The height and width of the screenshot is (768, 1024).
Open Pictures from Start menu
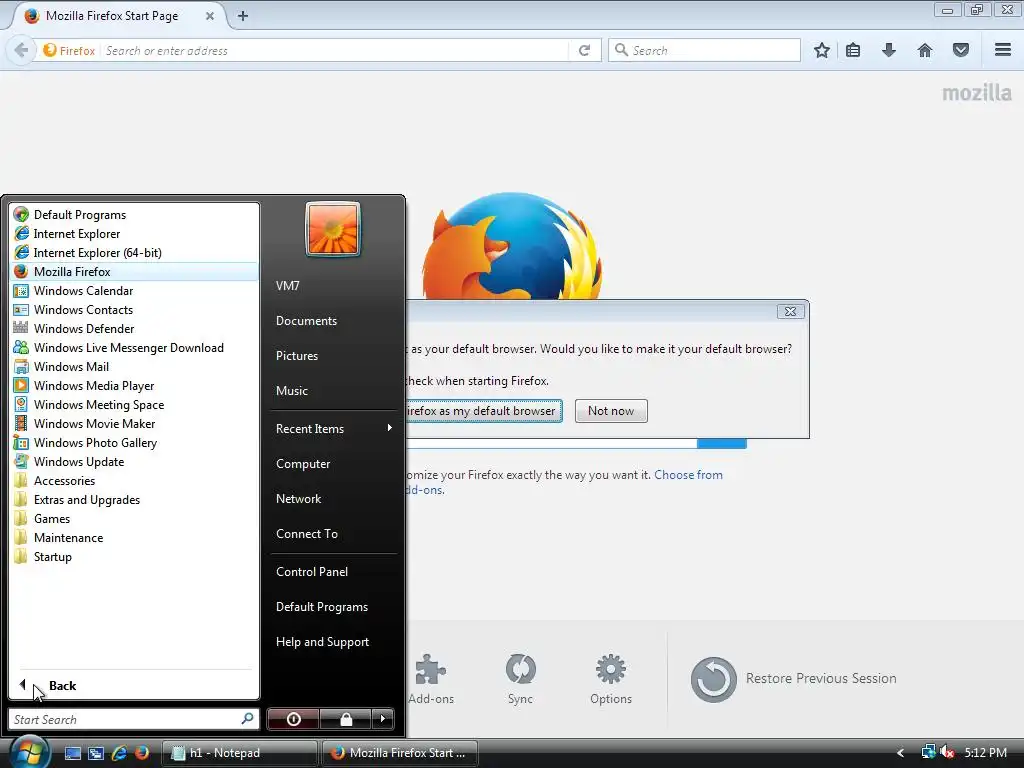tap(334, 355)
